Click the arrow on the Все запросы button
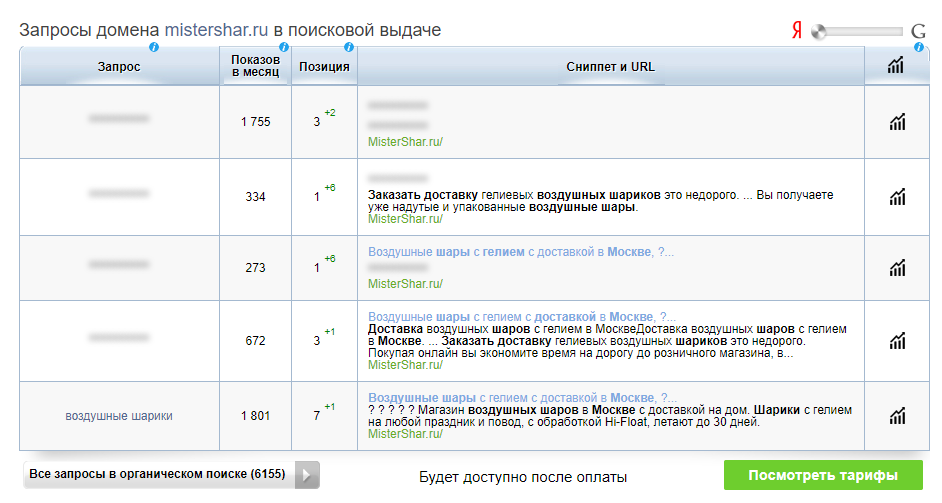The height and width of the screenshot is (503, 942). (307, 475)
